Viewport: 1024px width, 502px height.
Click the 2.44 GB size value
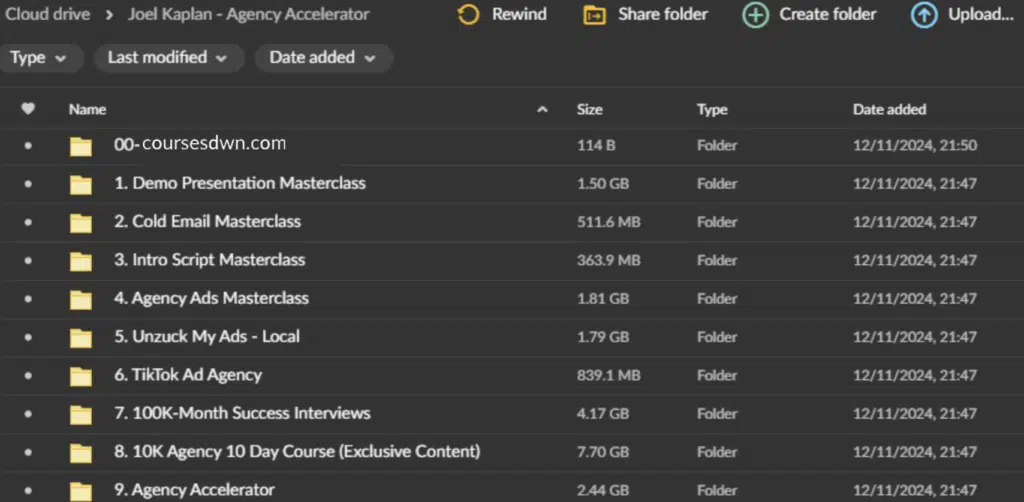(603, 491)
